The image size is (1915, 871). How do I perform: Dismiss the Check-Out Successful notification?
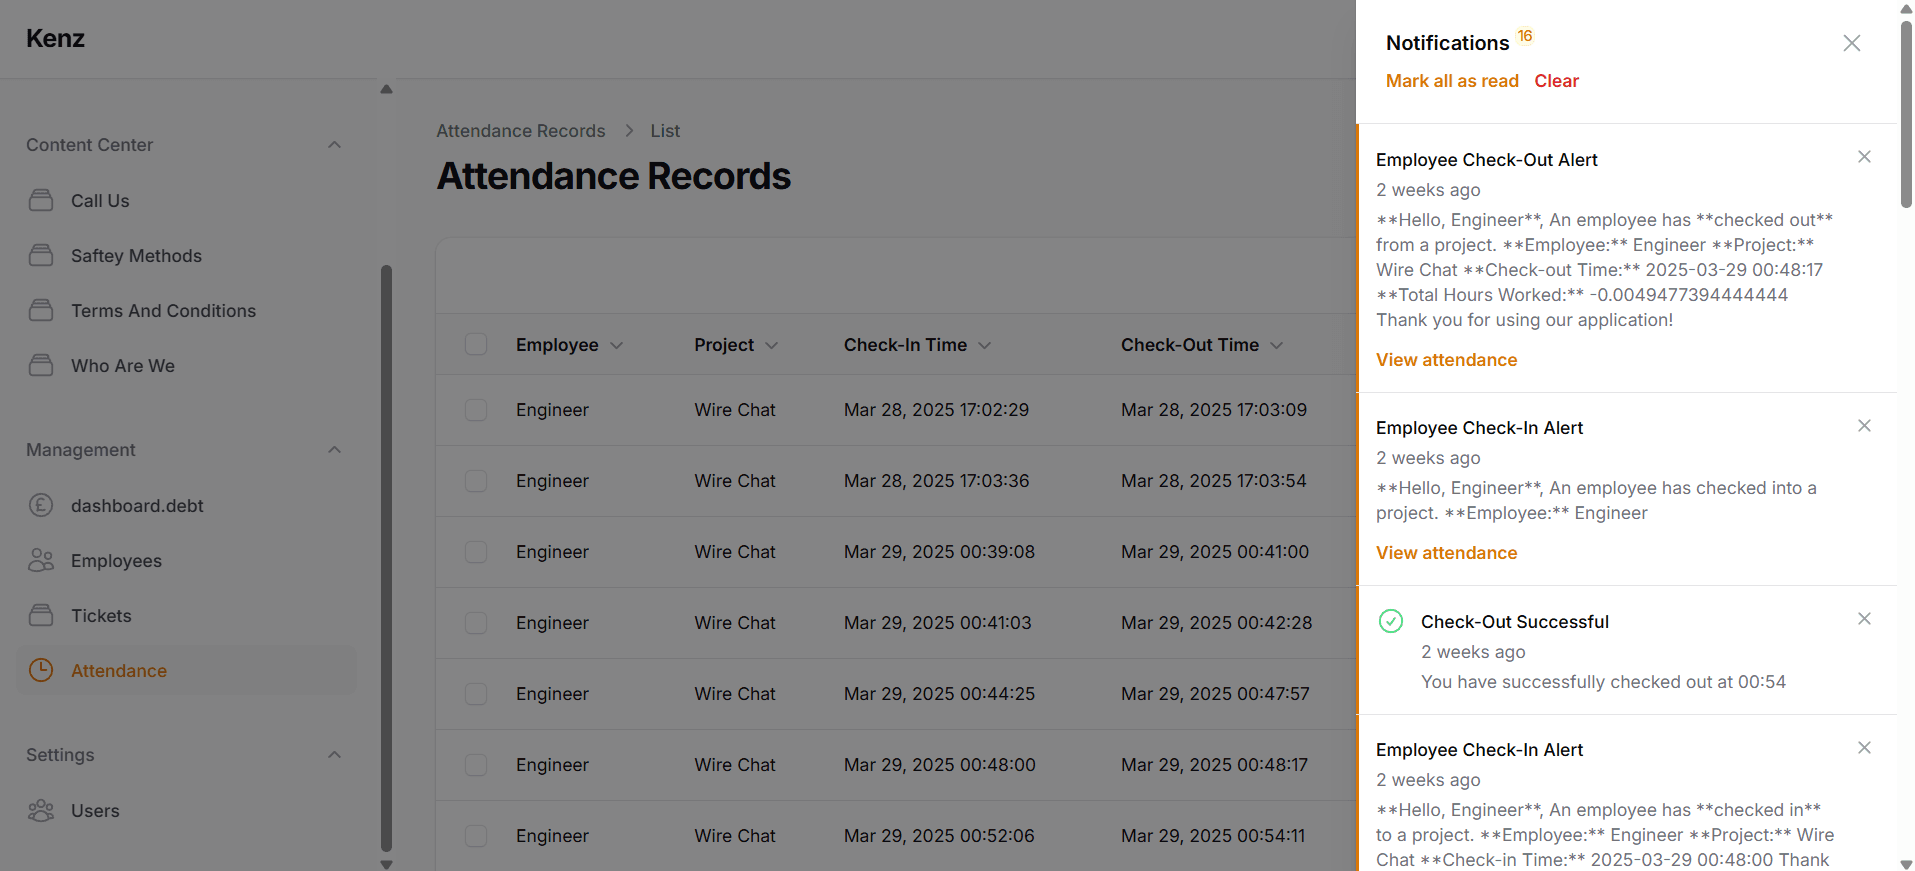click(1864, 619)
